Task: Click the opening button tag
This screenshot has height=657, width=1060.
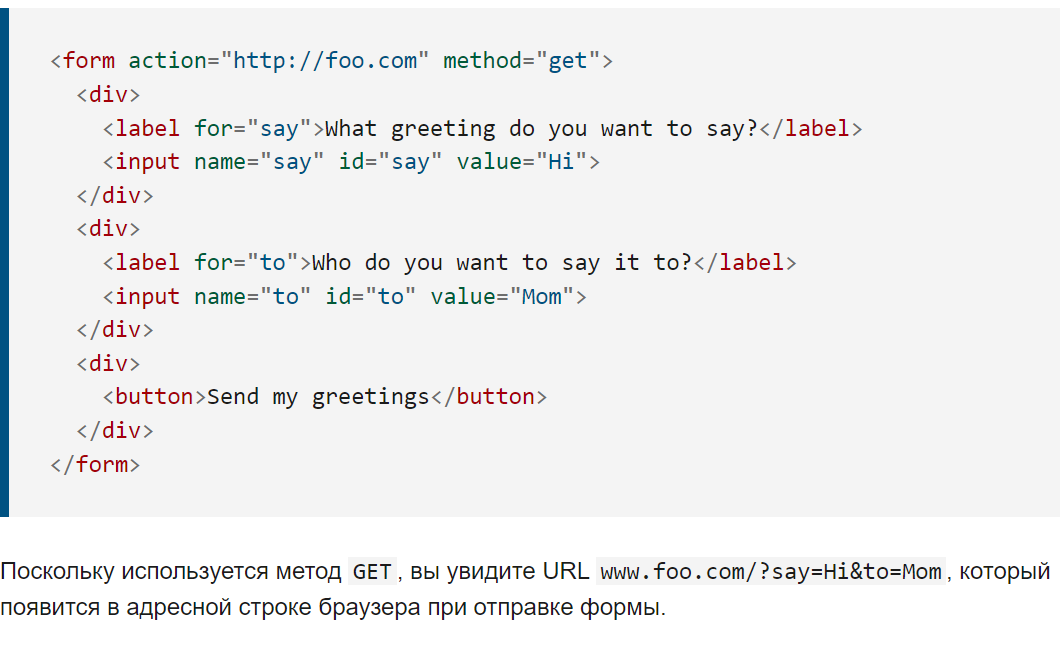Action: (154, 397)
